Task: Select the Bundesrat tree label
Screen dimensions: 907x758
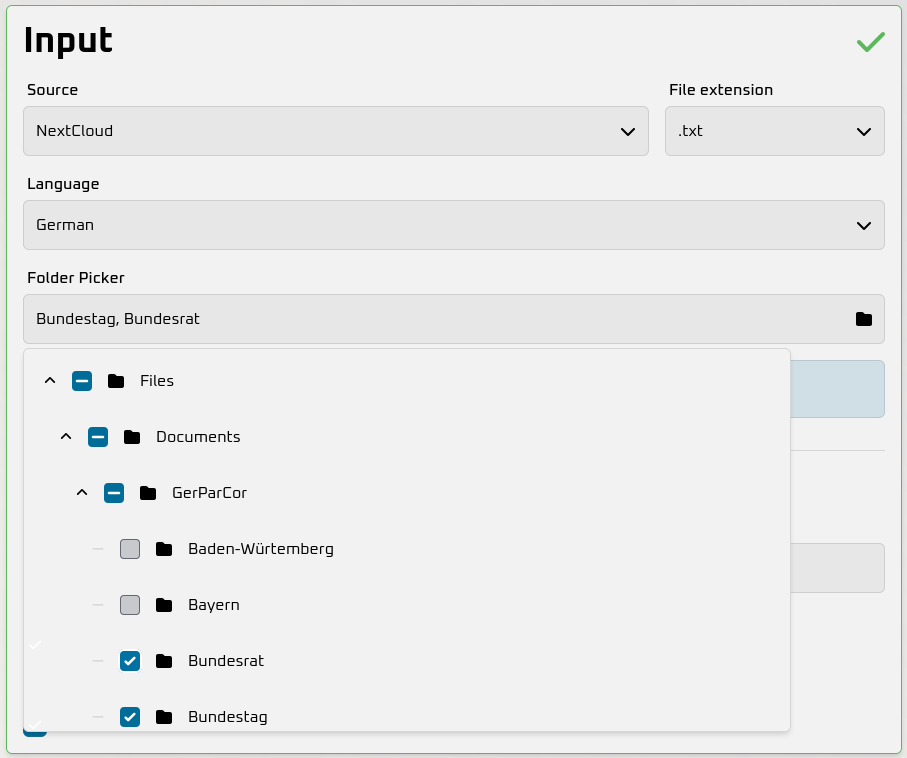Action: tap(226, 661)
